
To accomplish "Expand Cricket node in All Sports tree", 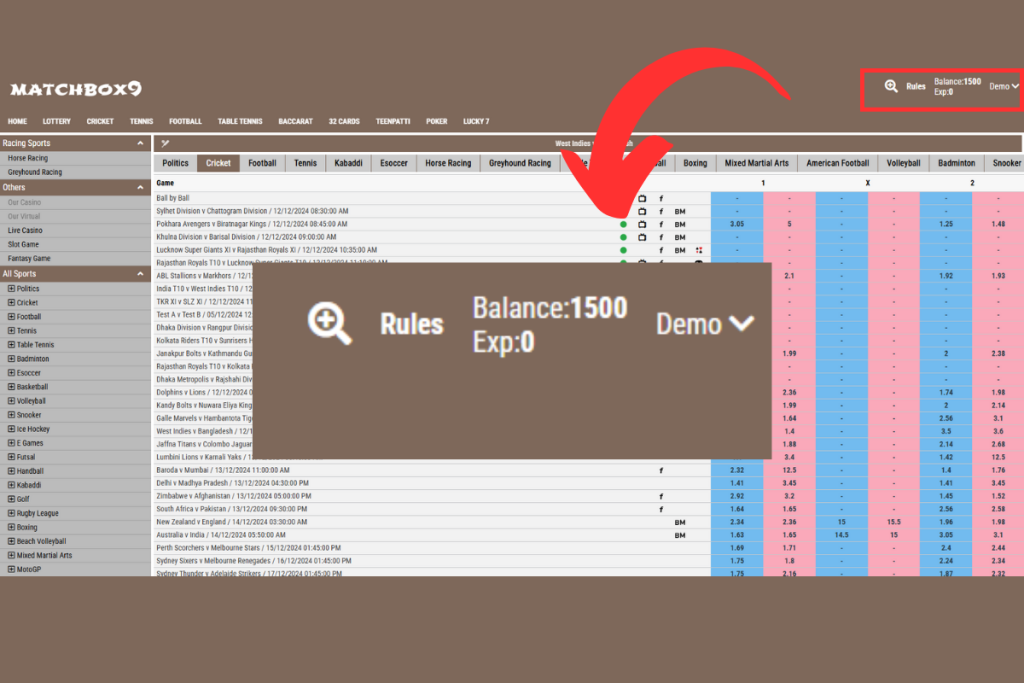I will tap(11, 302).
